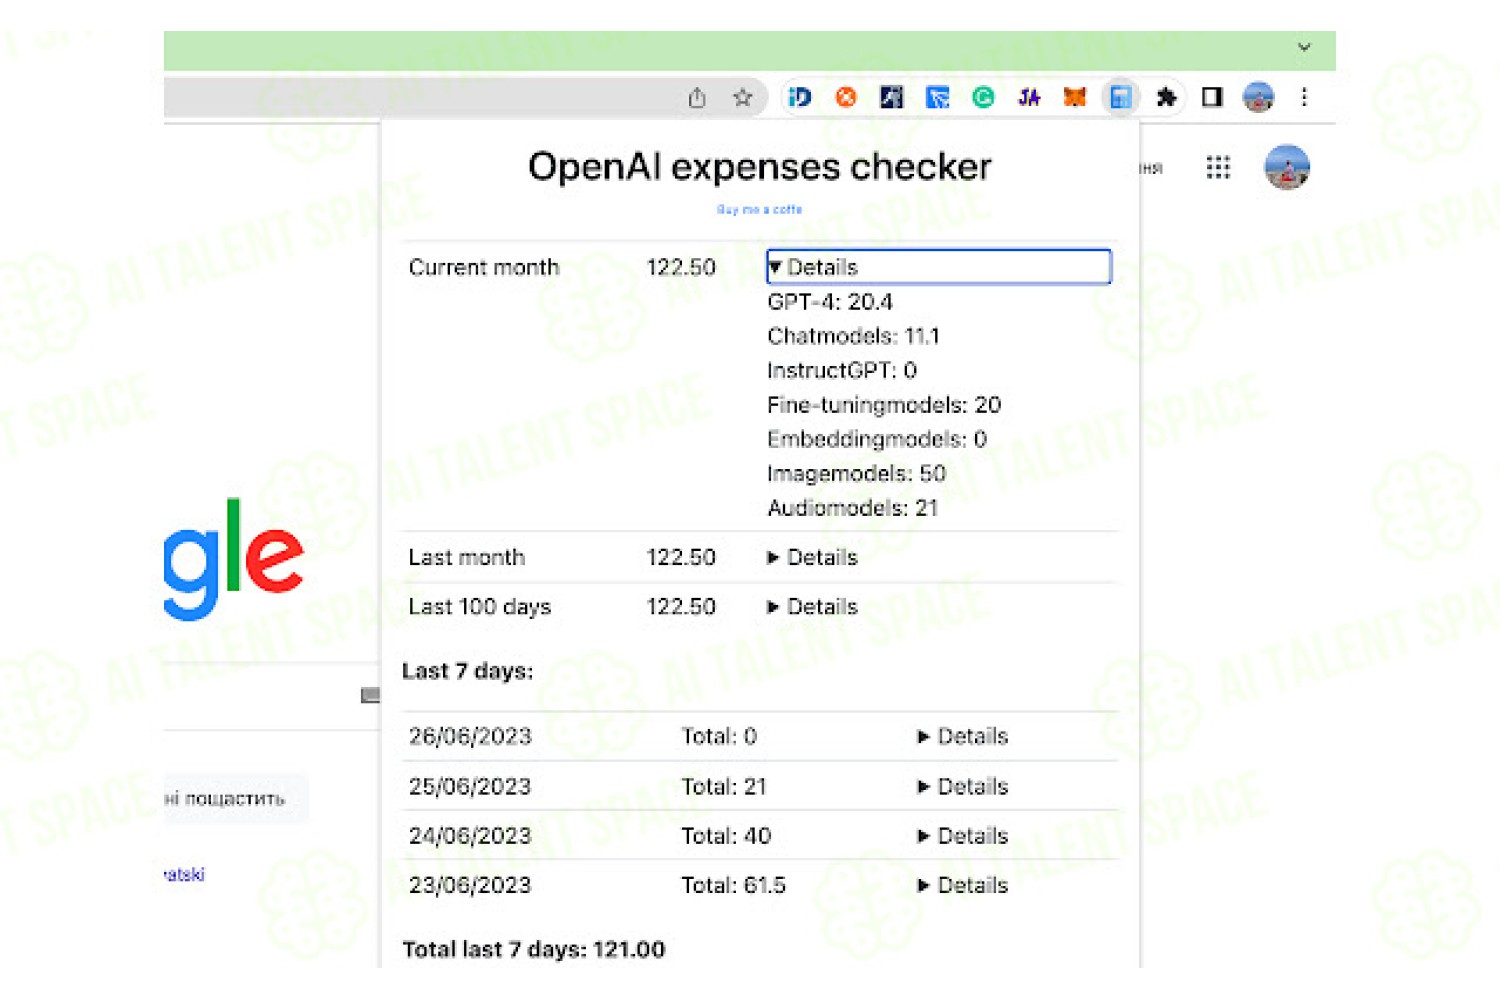Click the Last 100 days 122.50 amount
The height and width of the screenshot is (1000, 1500).
point(681,607)
